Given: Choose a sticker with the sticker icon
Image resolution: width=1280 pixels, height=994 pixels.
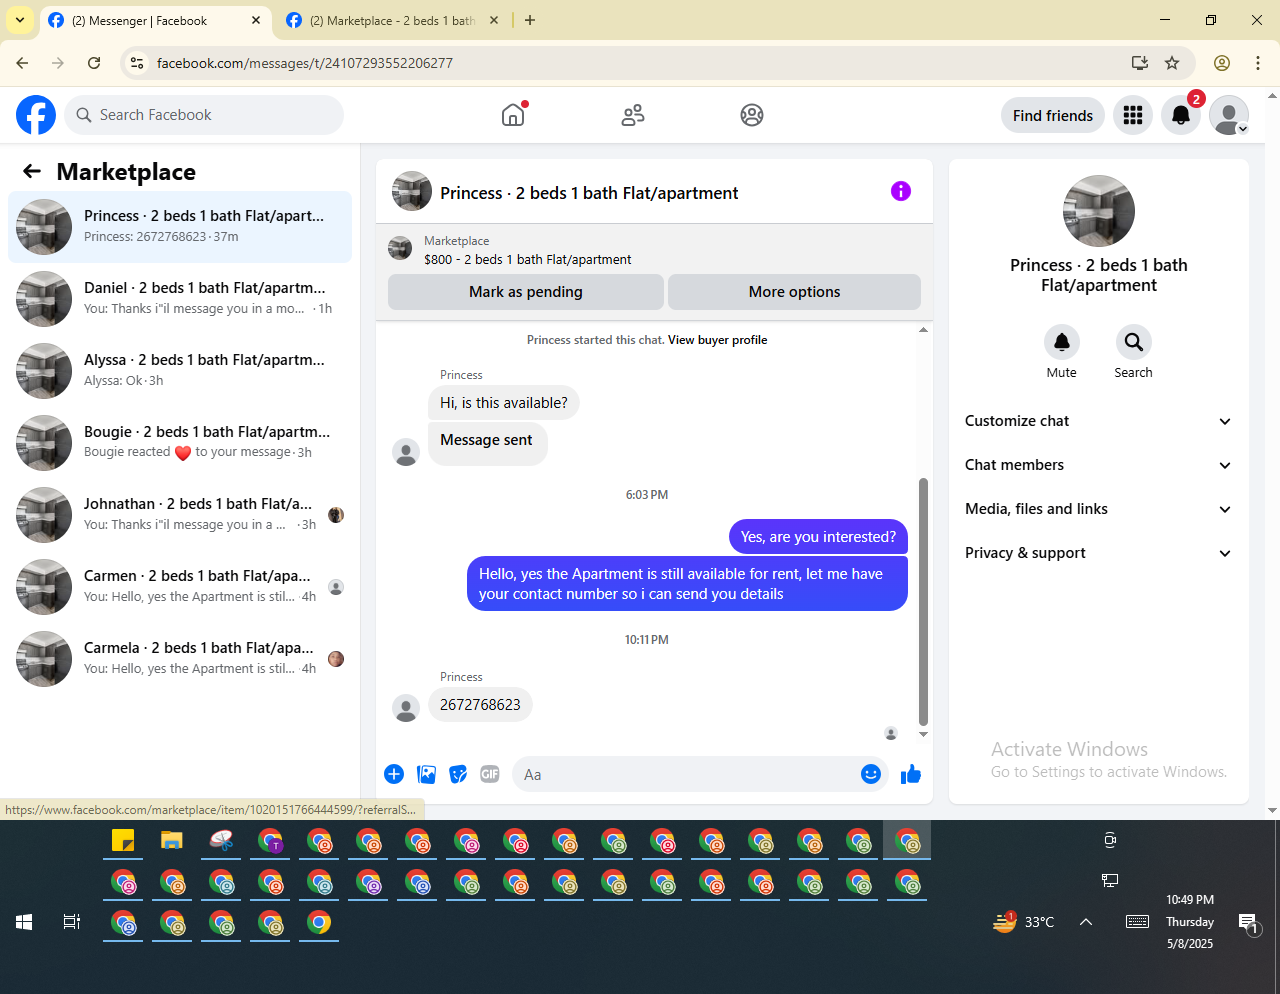Looking at the screenshot, I should pos(458,774).
